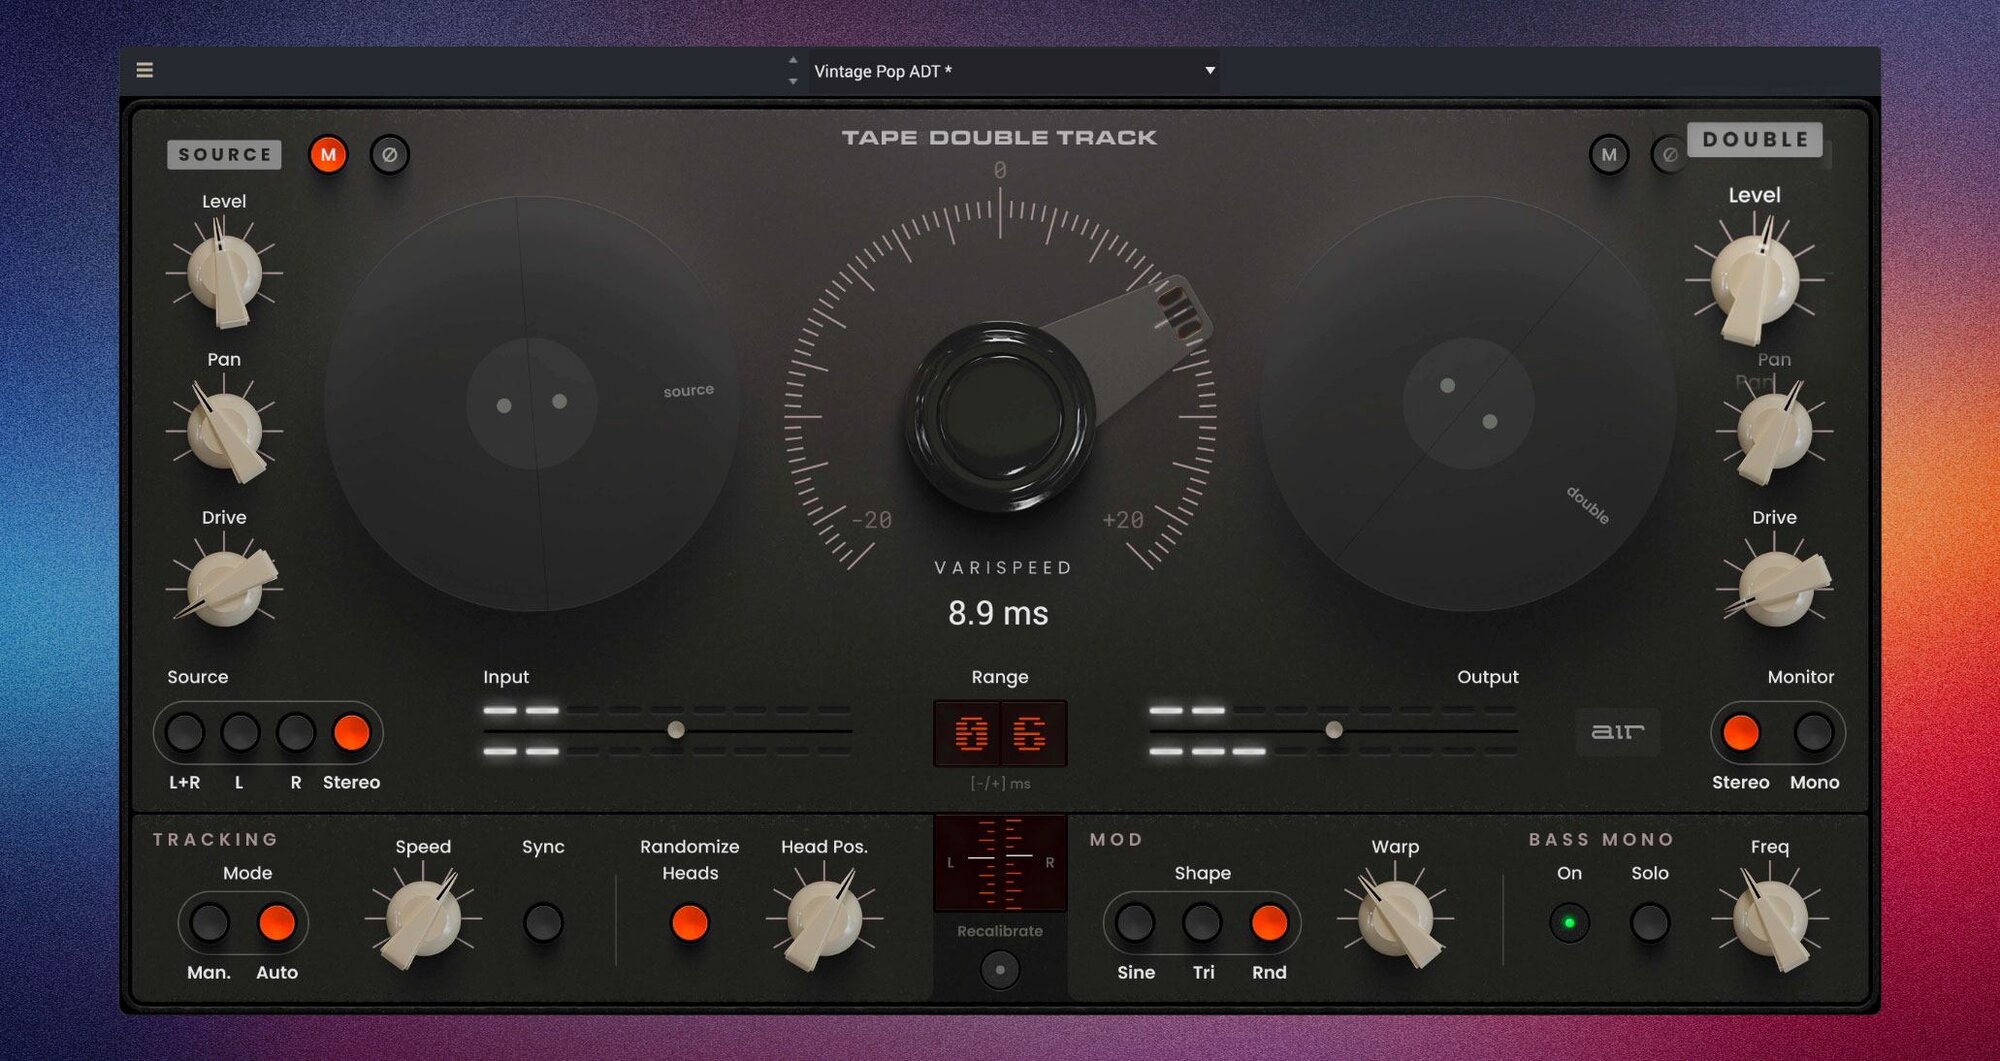Click the Input level slider handle

pyautogui.click(x=676, y=730)
